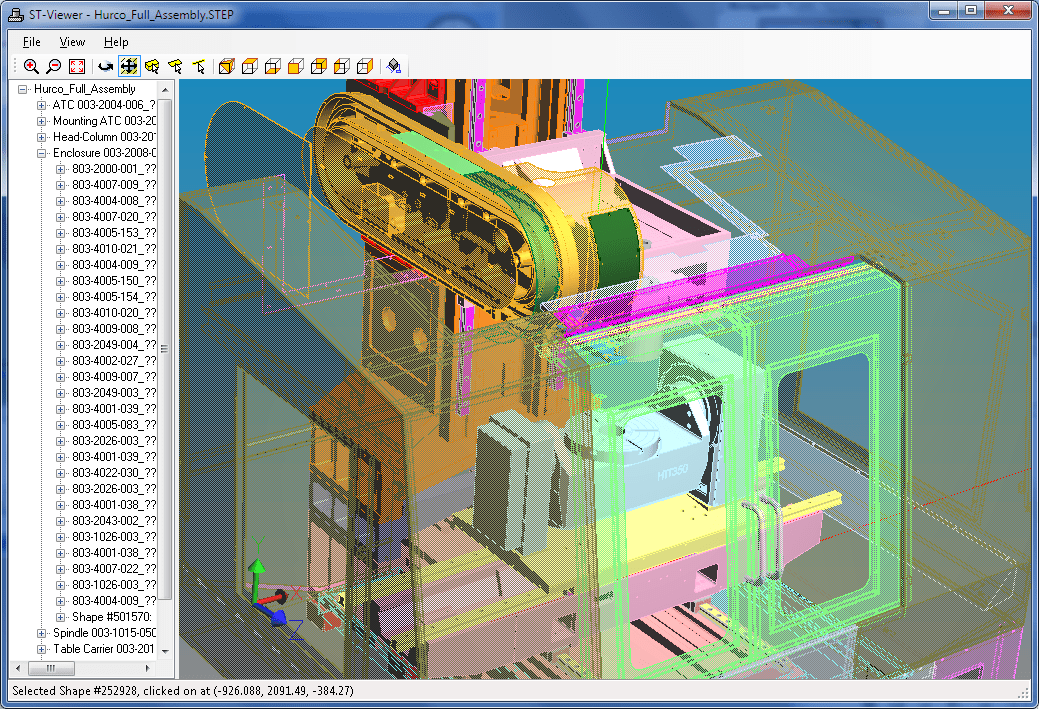Select the Zoom Out tool
This screenshot has width=1039, height=709.
tap(54, 66)
